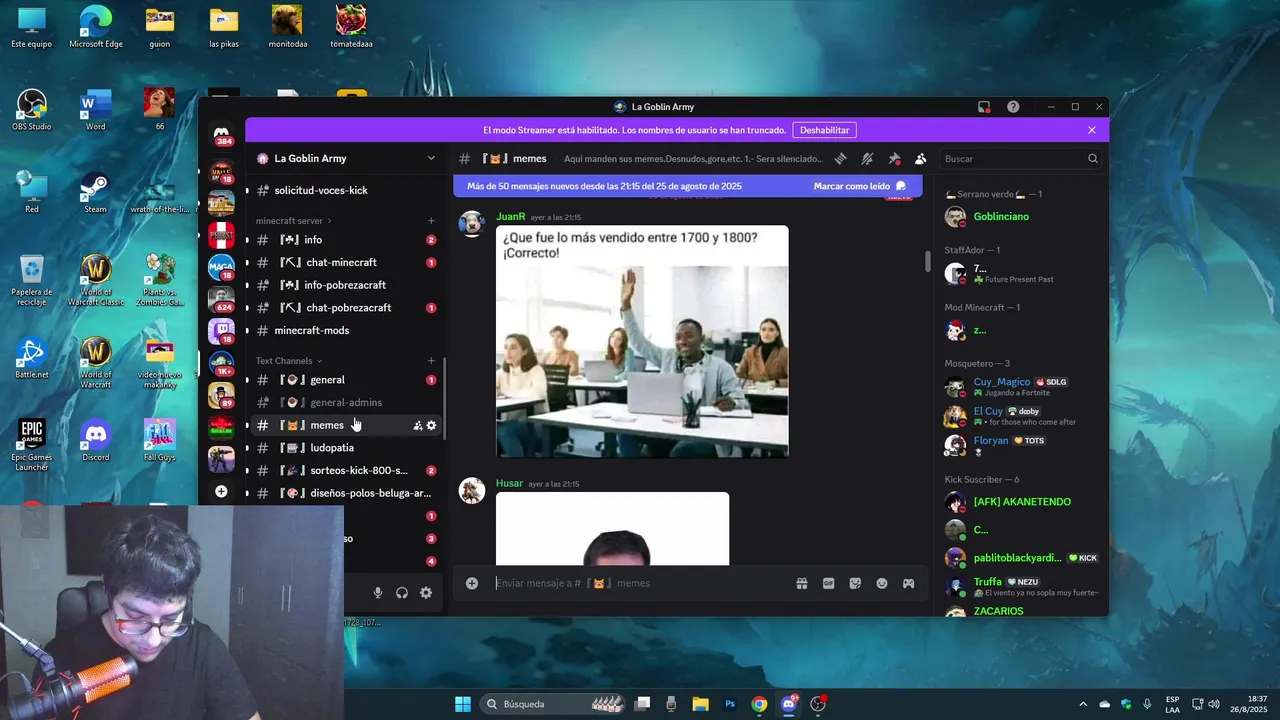Add a server with plus icon

tap(221, 491)
